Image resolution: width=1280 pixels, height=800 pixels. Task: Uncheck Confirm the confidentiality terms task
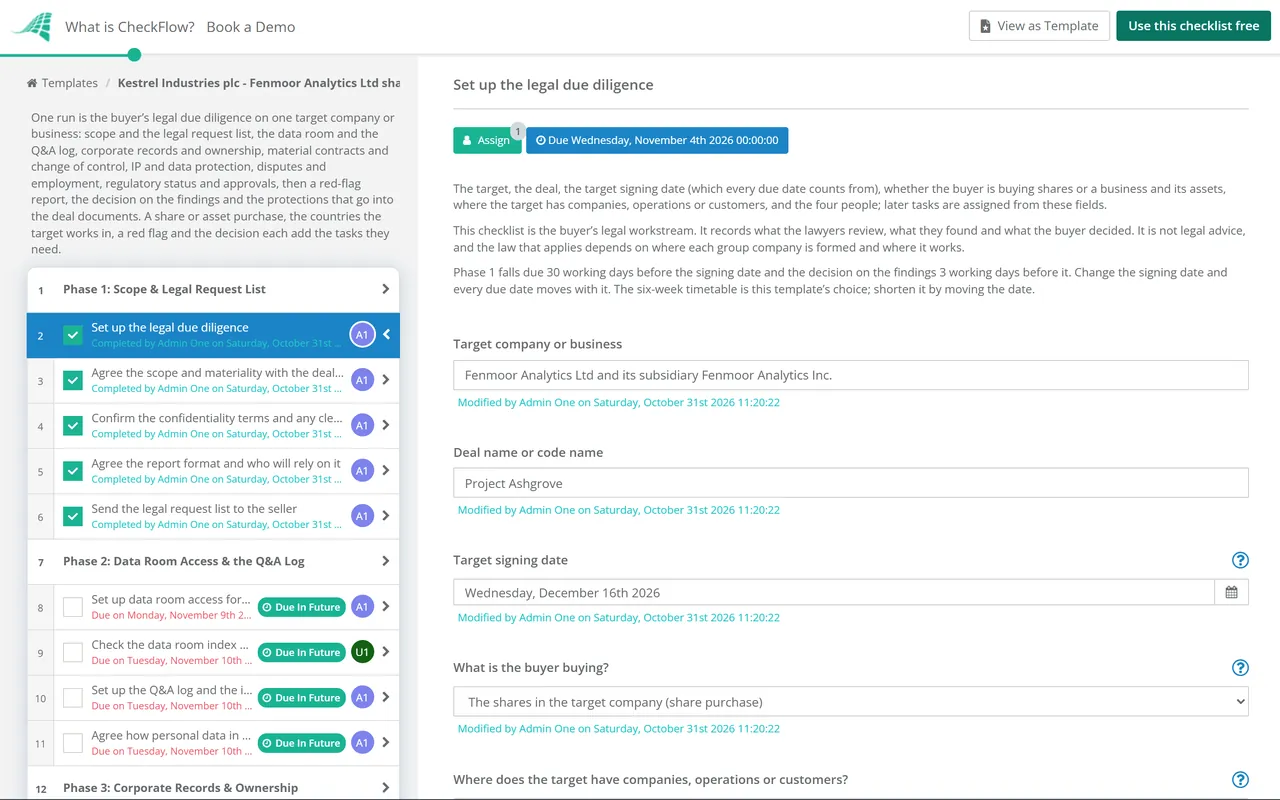73,426
